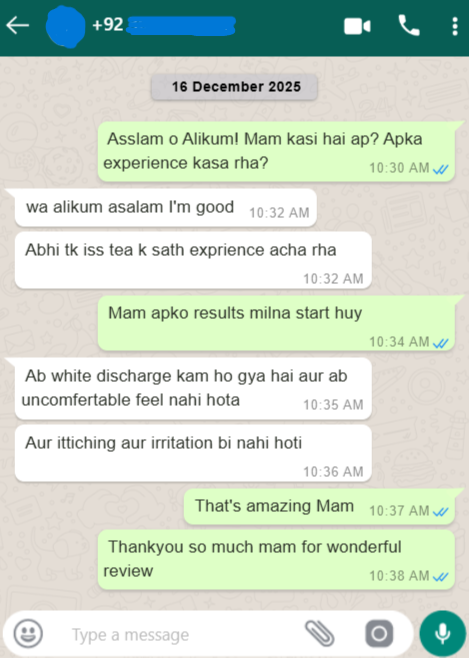Focus the "Type a message" field
The image size is (469, 658).
pos(176,634)
